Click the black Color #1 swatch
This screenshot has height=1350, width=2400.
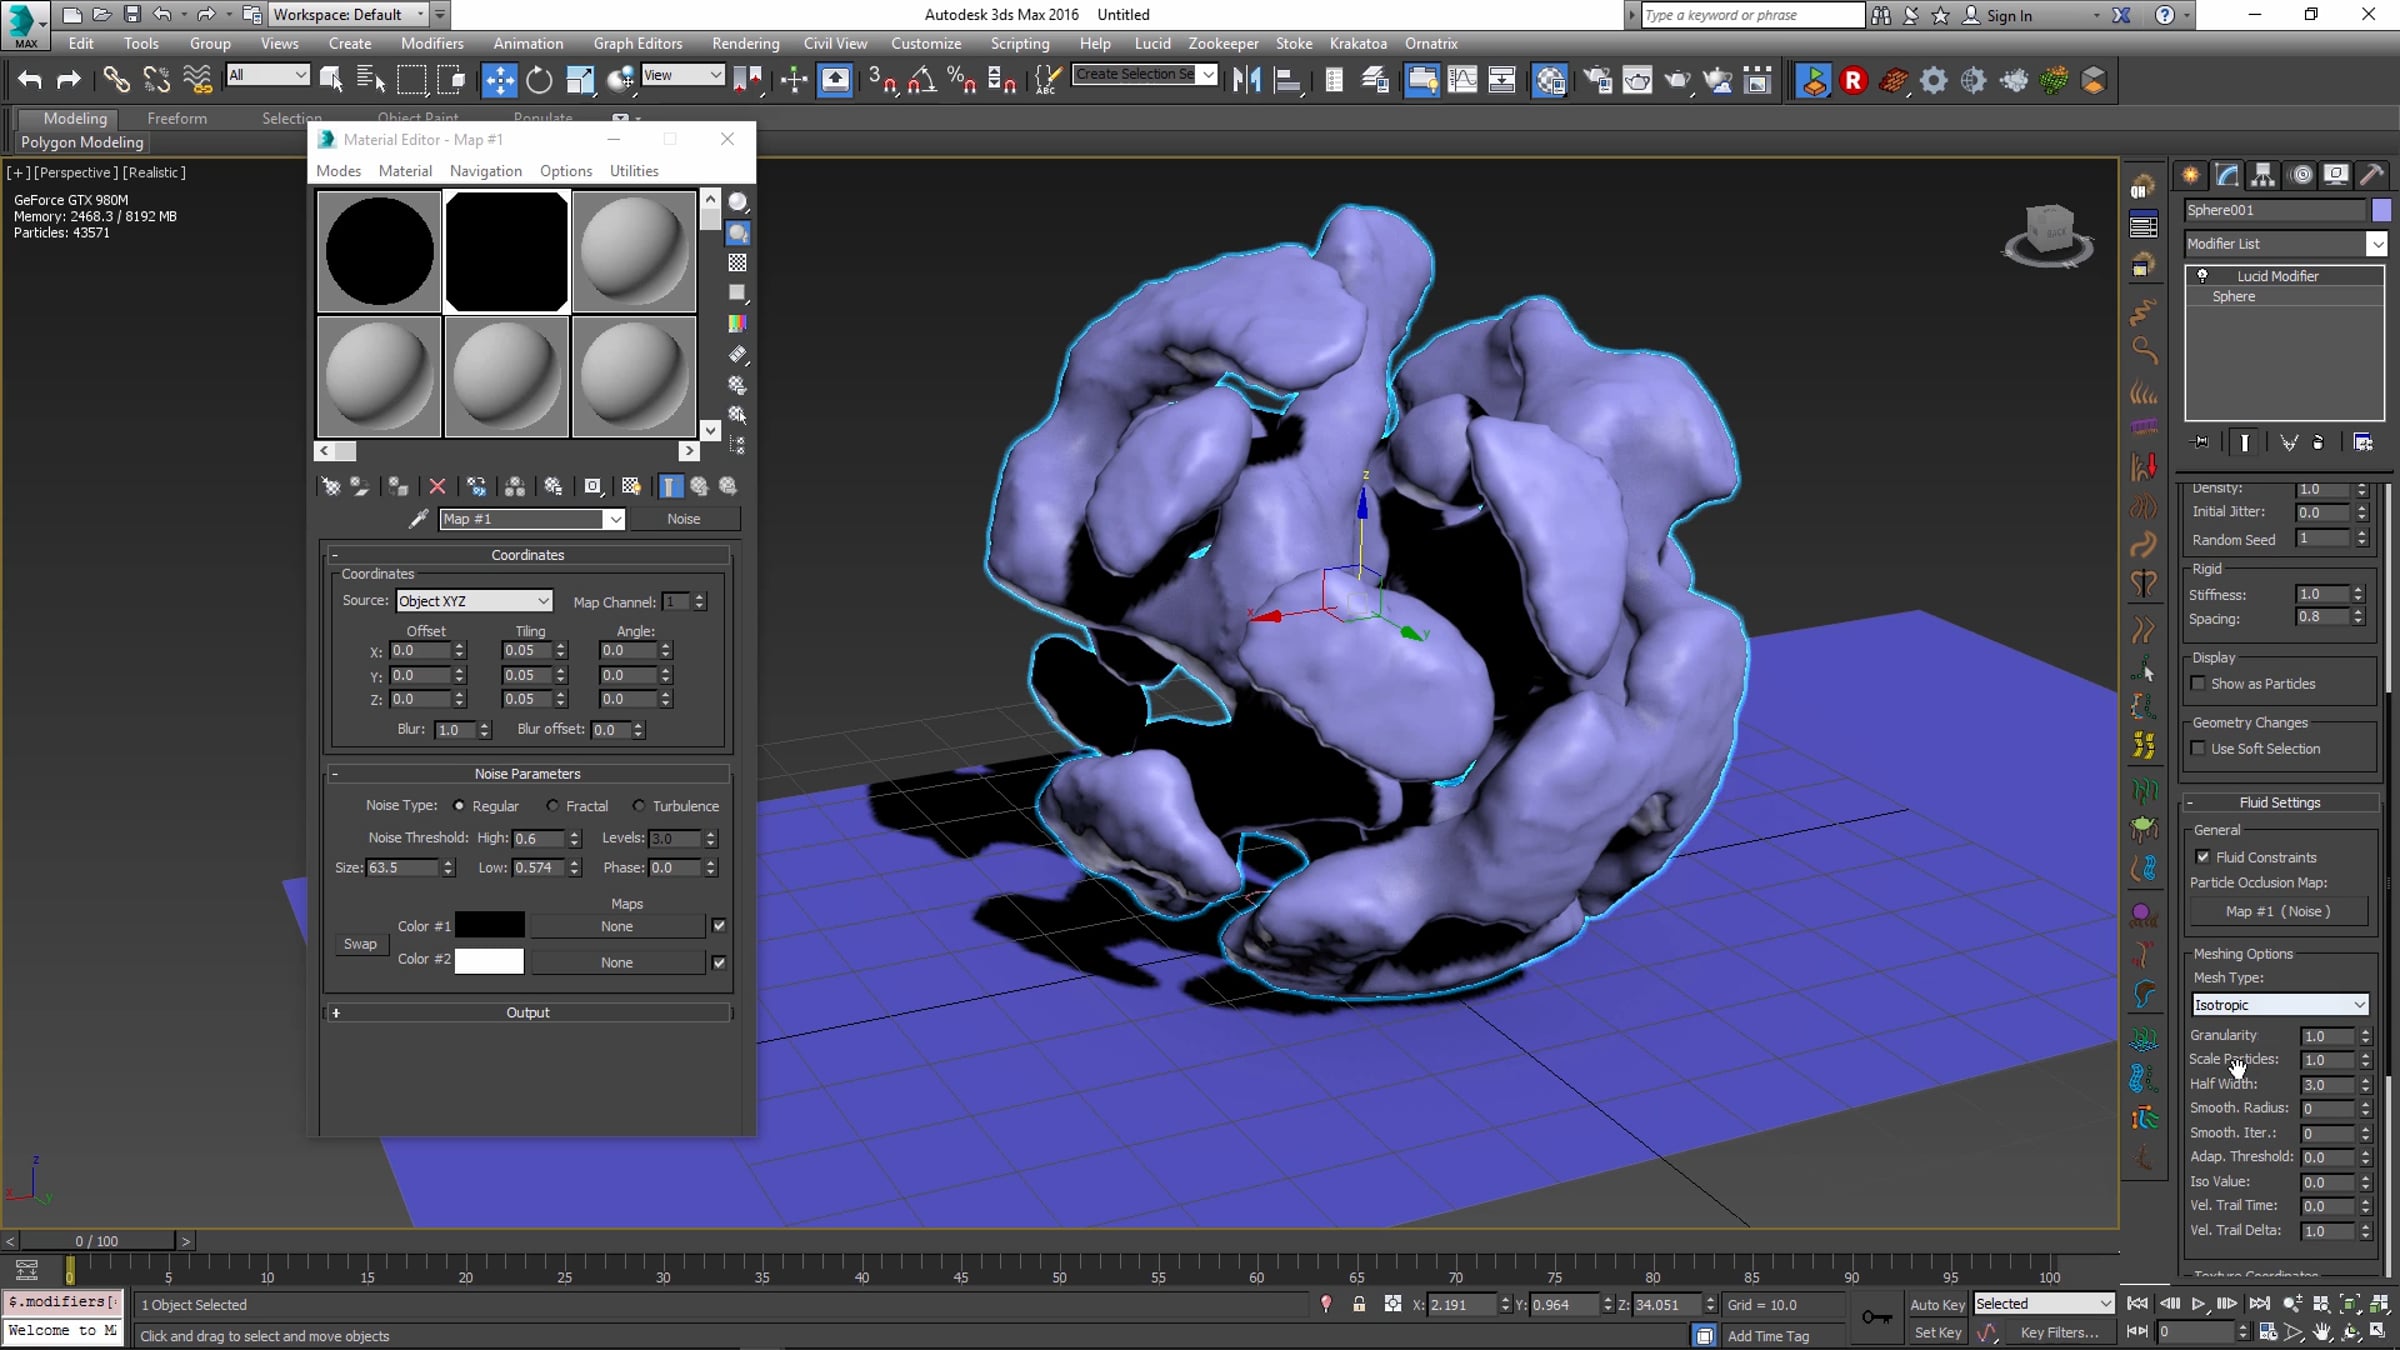489,926
